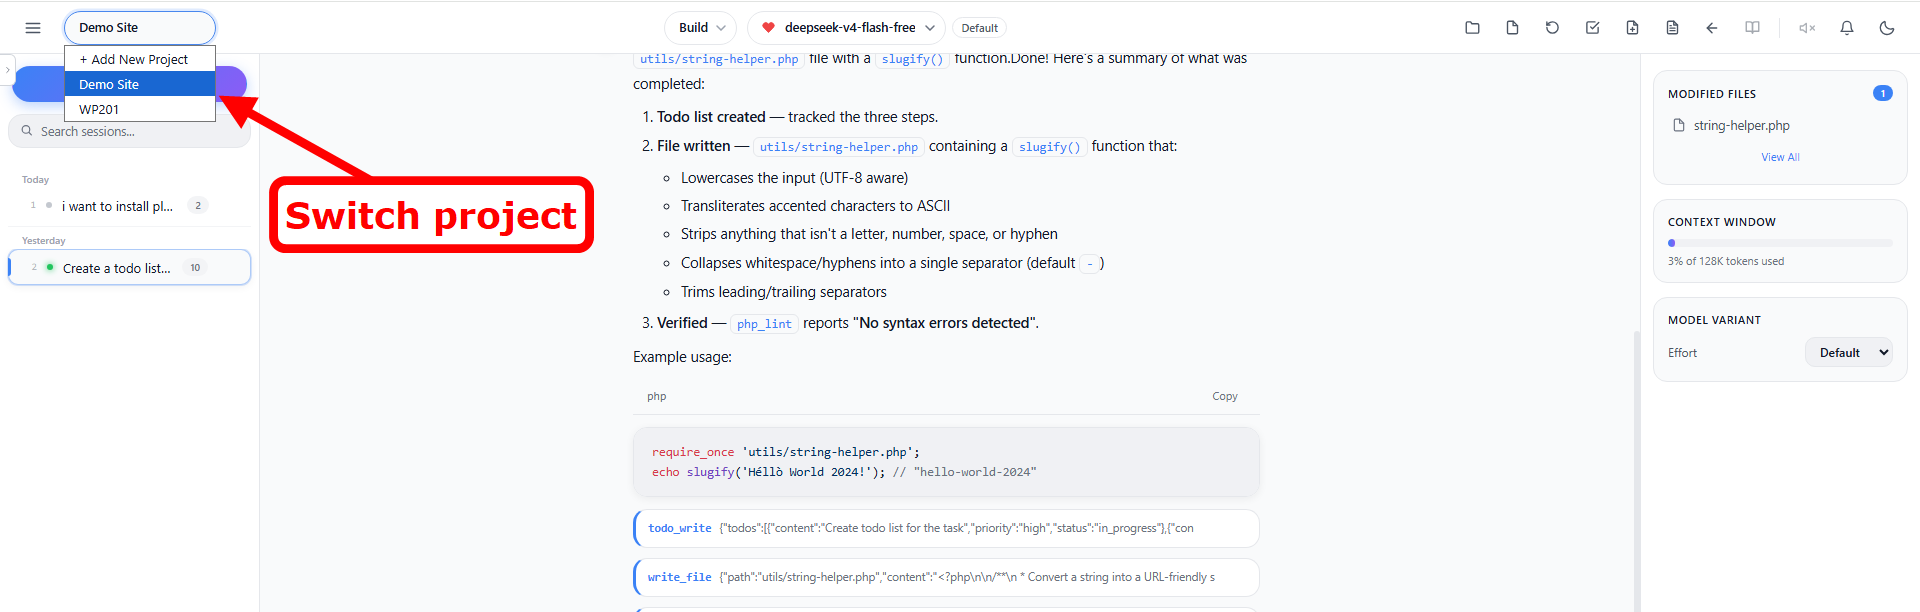
Task: Click the back arrow icon
Action: tap(1712, 28)
